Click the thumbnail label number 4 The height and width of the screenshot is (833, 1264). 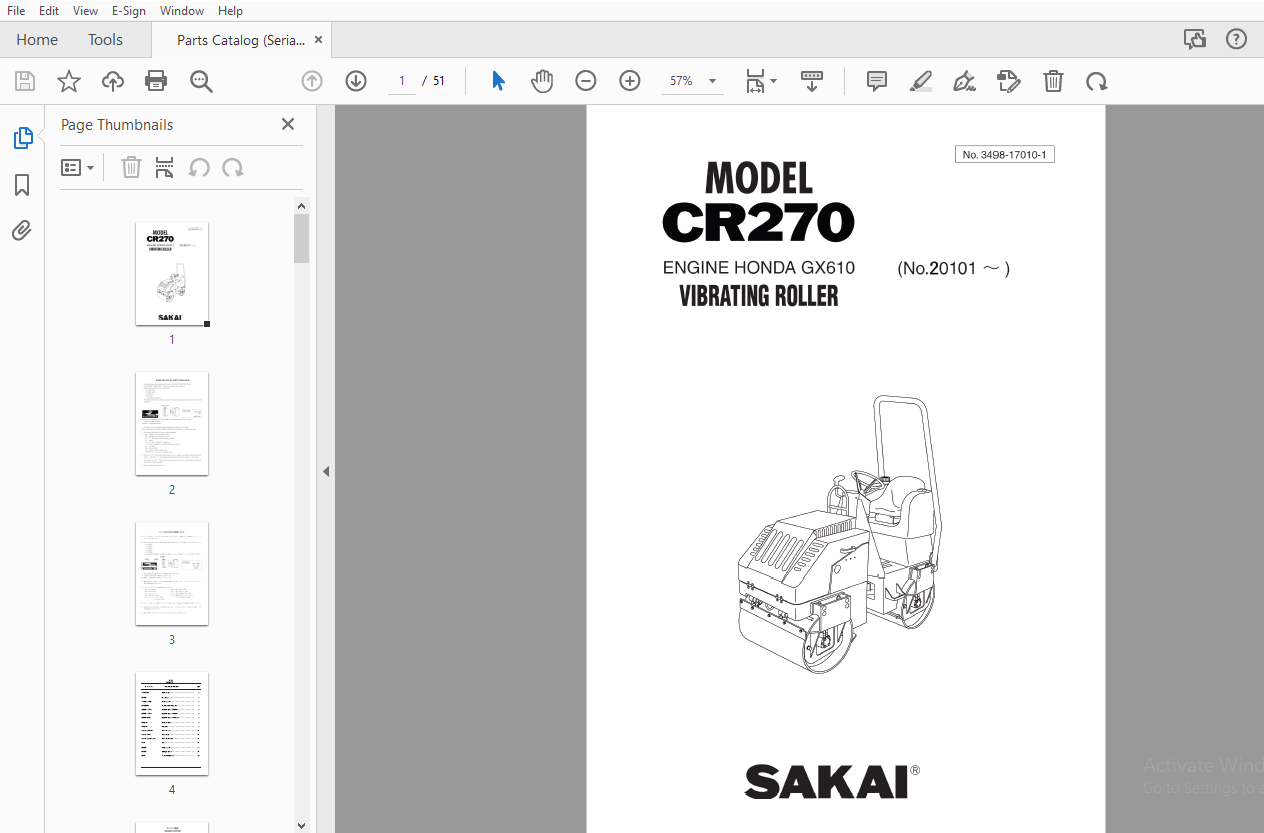coord(172,790)
